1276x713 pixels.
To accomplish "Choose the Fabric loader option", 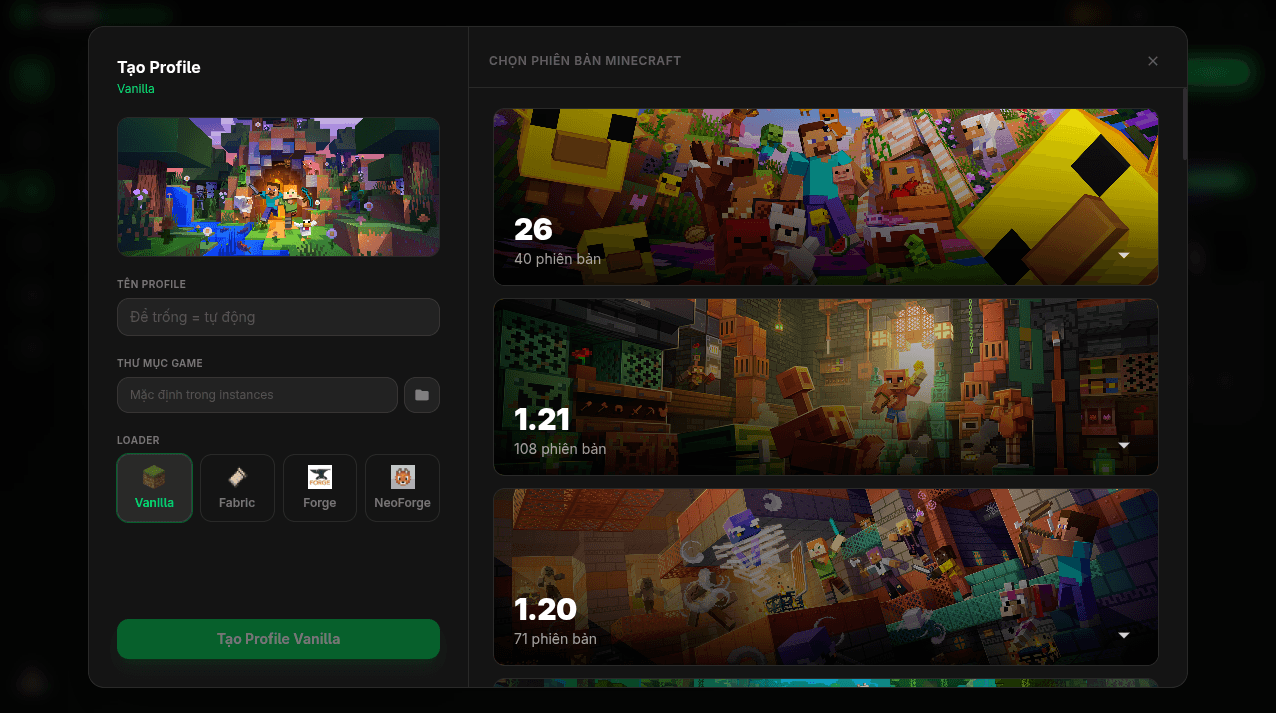I will click(x=237, y=488).
